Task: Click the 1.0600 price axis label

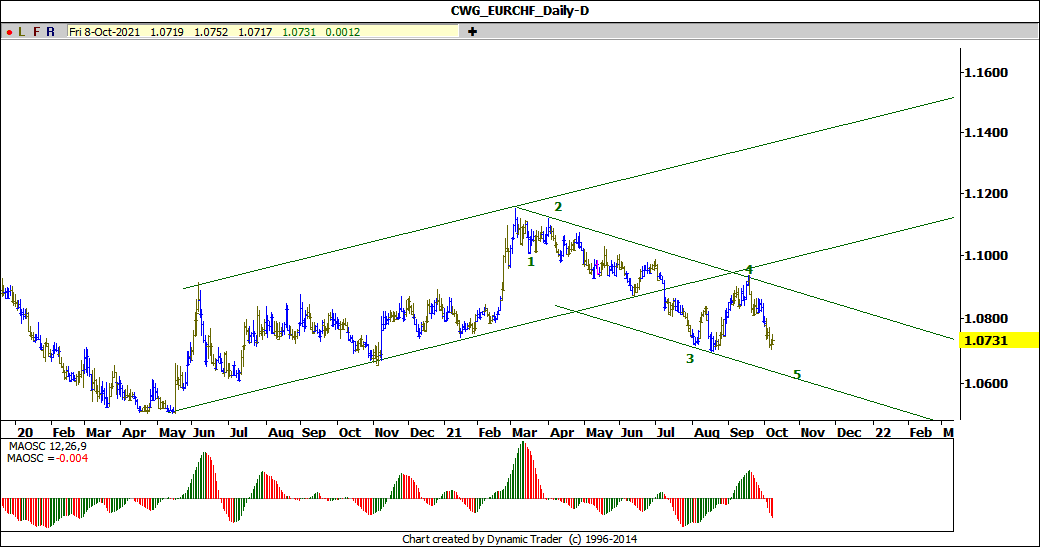Action: (984, 384)
